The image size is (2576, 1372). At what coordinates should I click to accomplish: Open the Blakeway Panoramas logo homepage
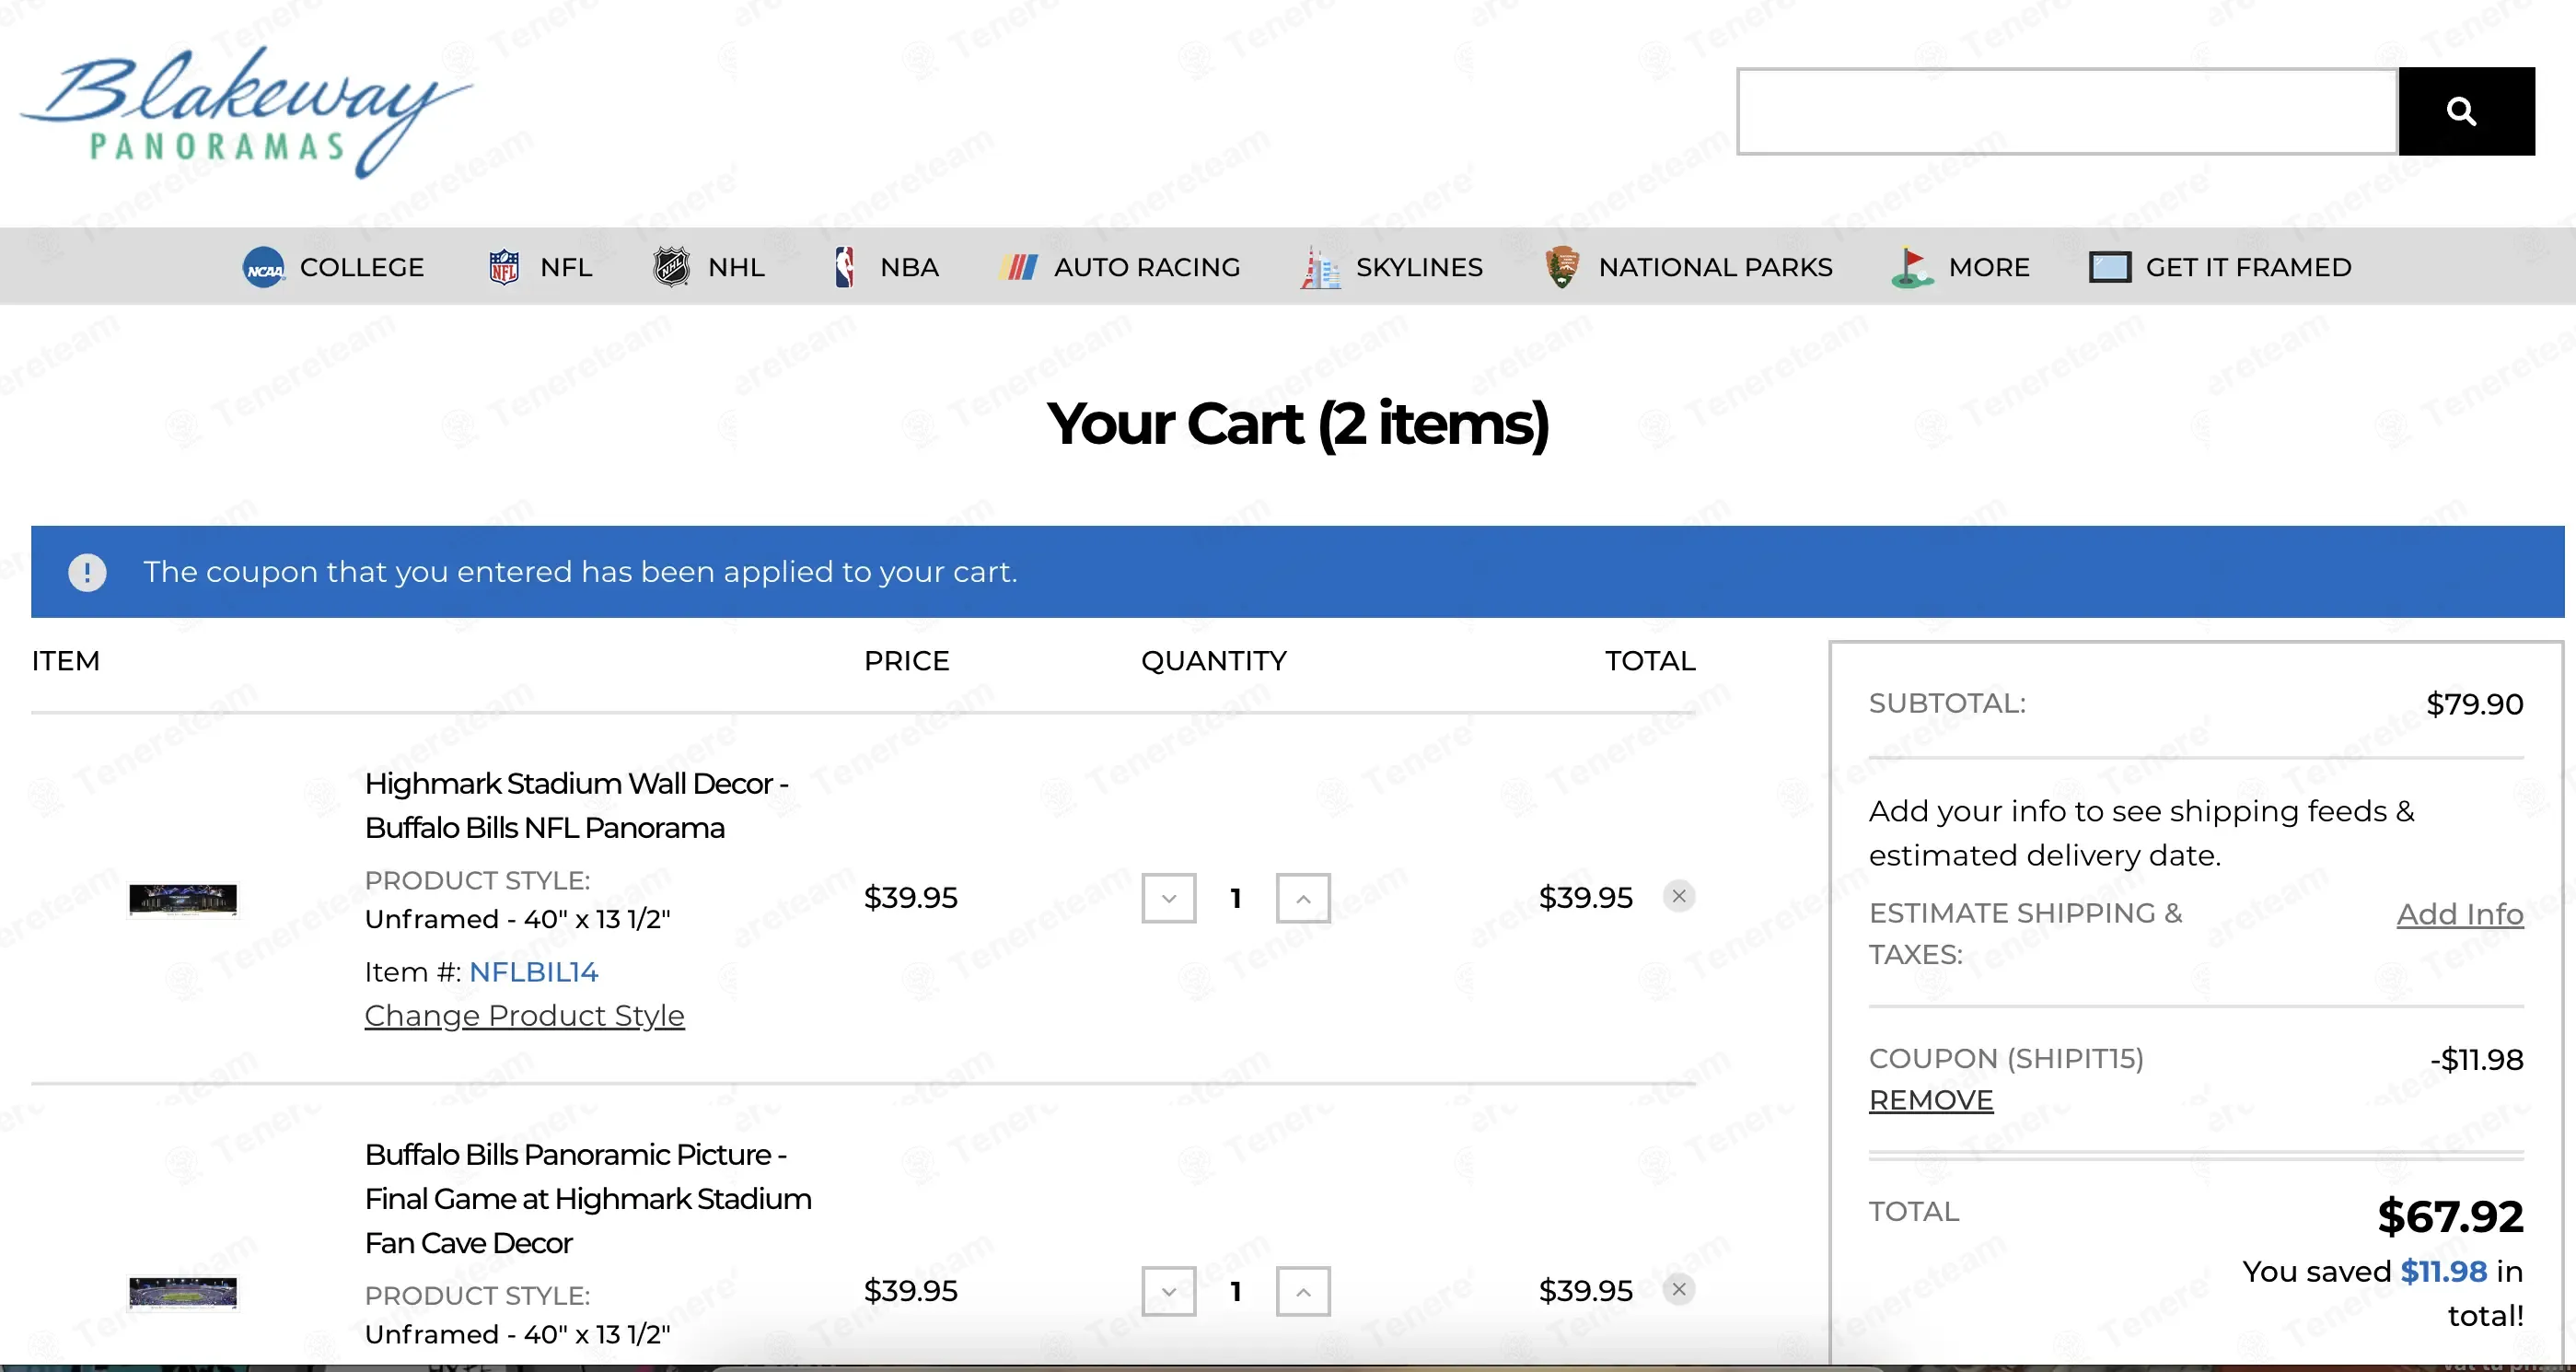(245, 111)
